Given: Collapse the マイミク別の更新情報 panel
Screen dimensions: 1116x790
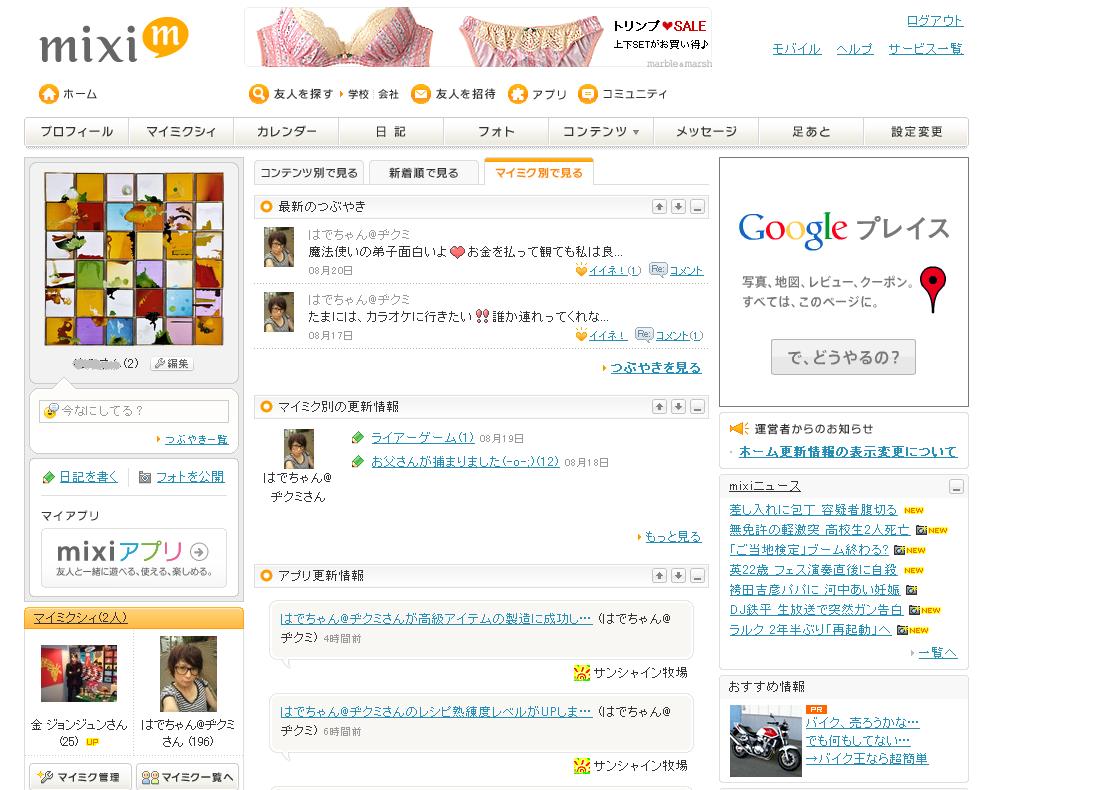Looking at the screenshot, I should click(x=698, y=406).
